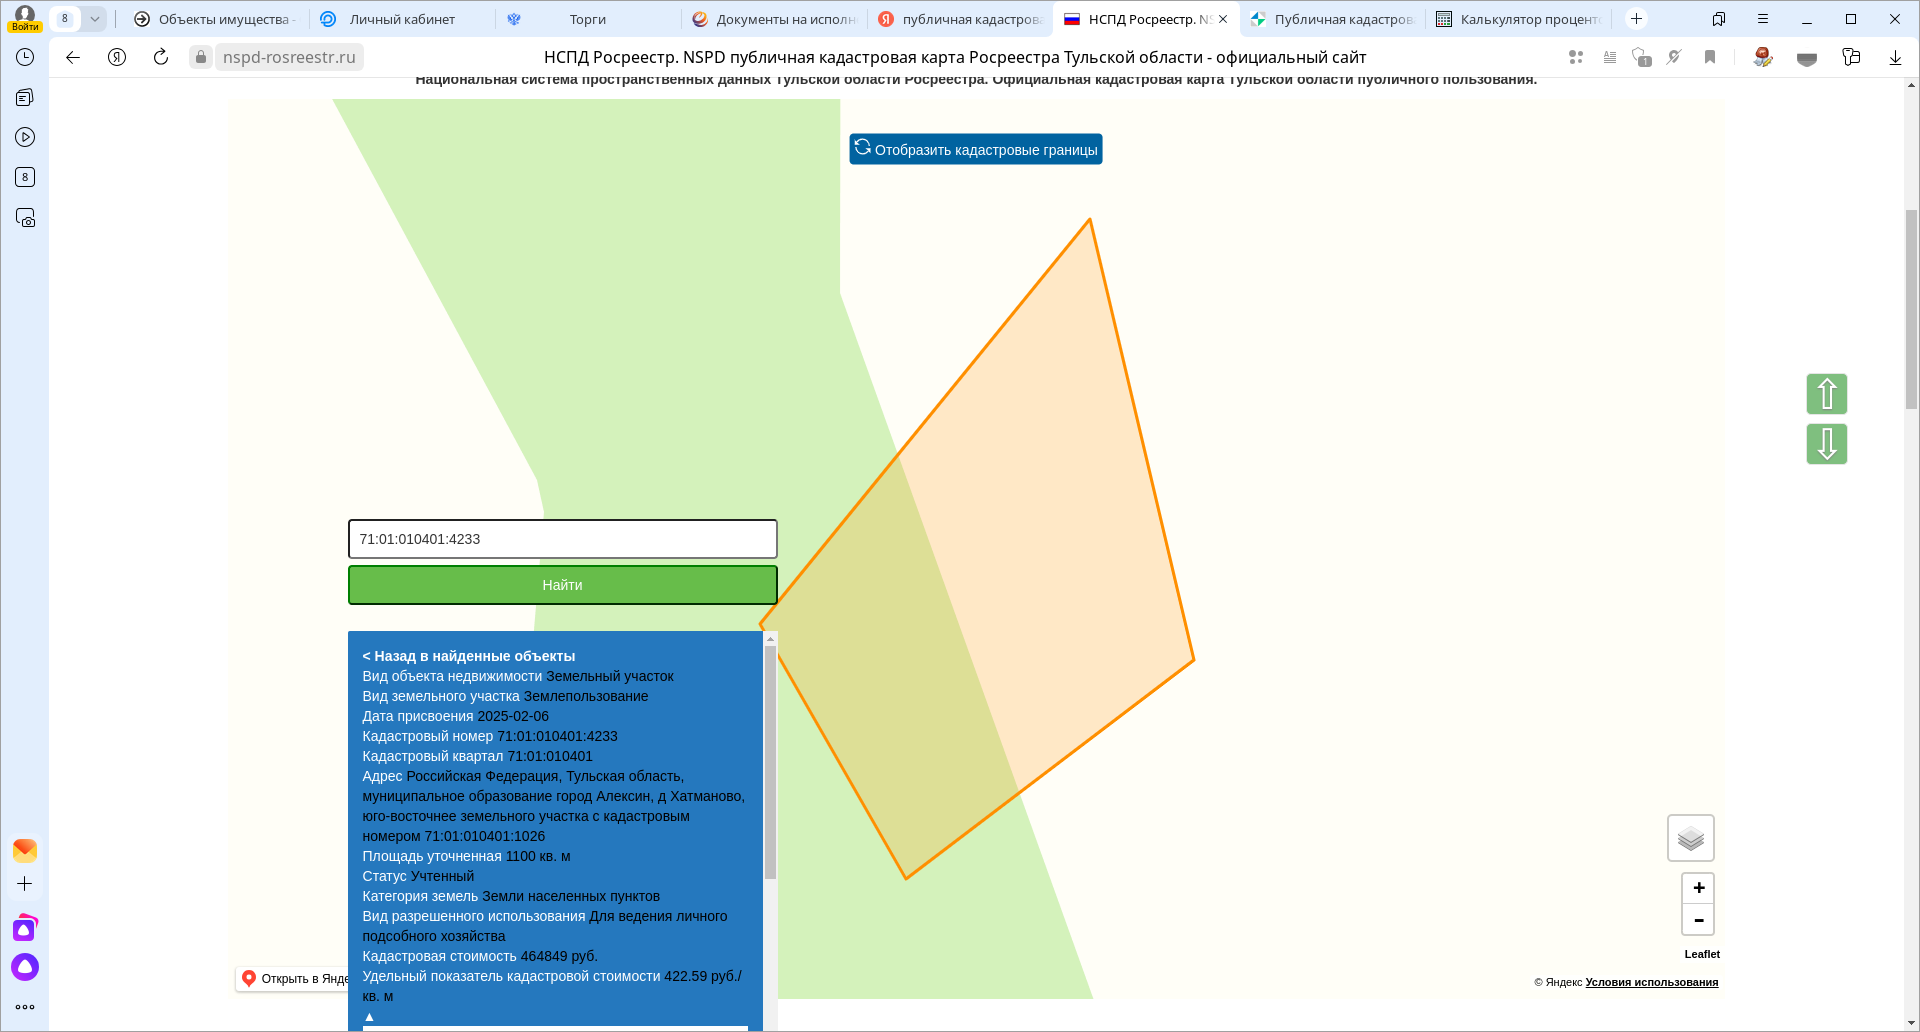Pan map with green down arrow

click(x=1827, y=444)
